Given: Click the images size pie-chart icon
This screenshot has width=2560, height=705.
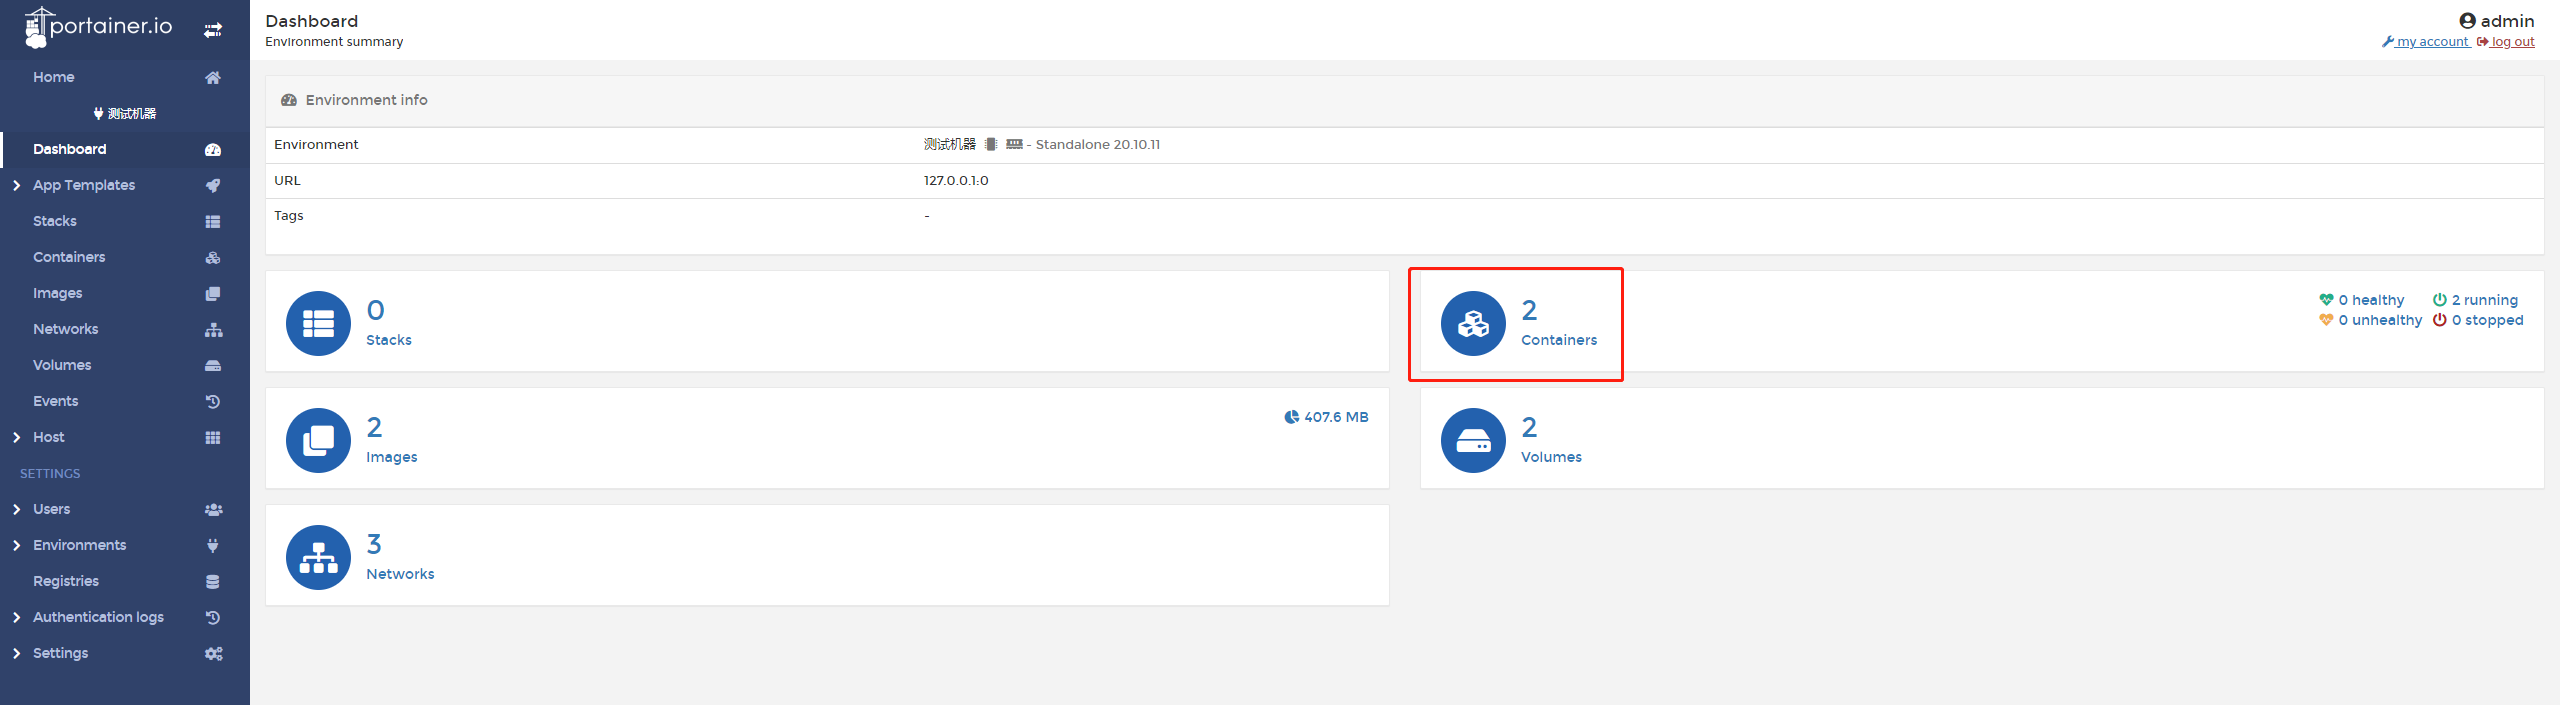Looking at the screenshot, I should (x=1292, y=417).
